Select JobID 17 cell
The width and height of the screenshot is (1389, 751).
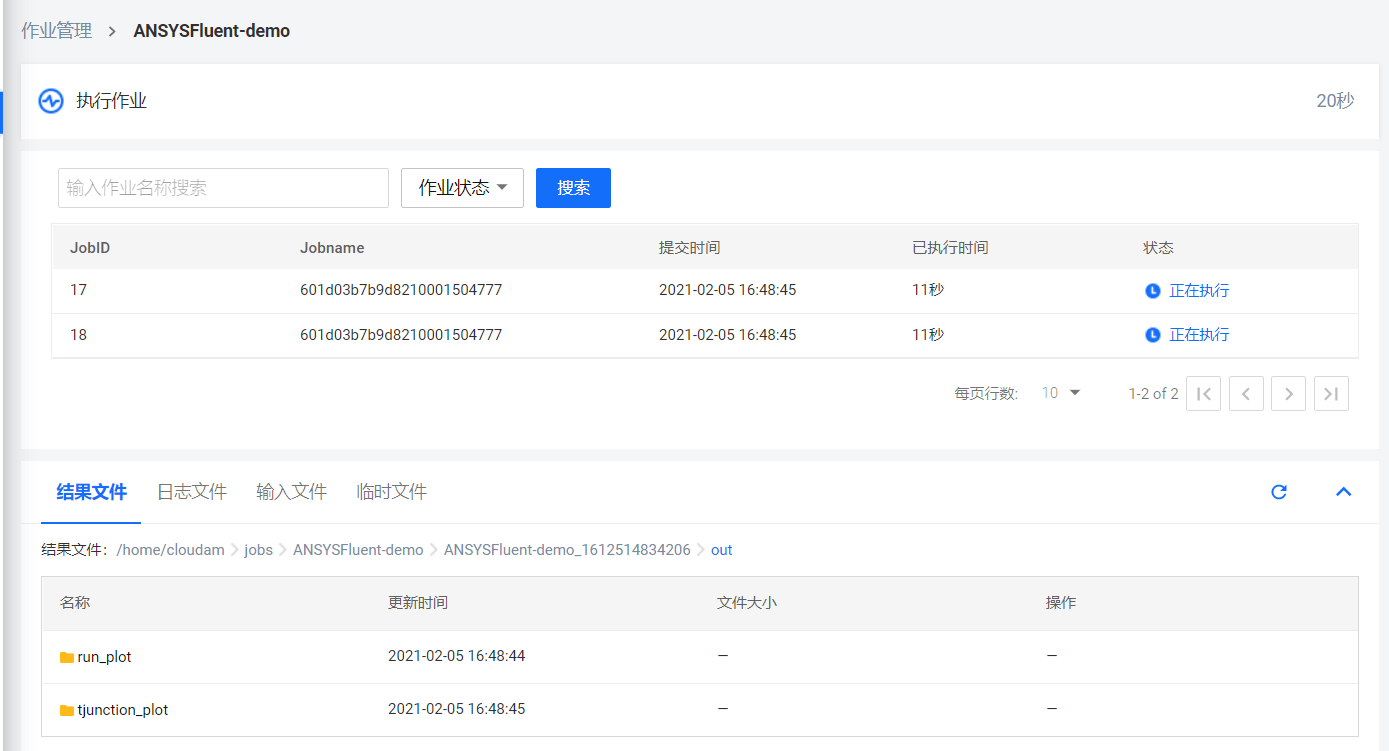pyautogui.click(x=78, y=291)
